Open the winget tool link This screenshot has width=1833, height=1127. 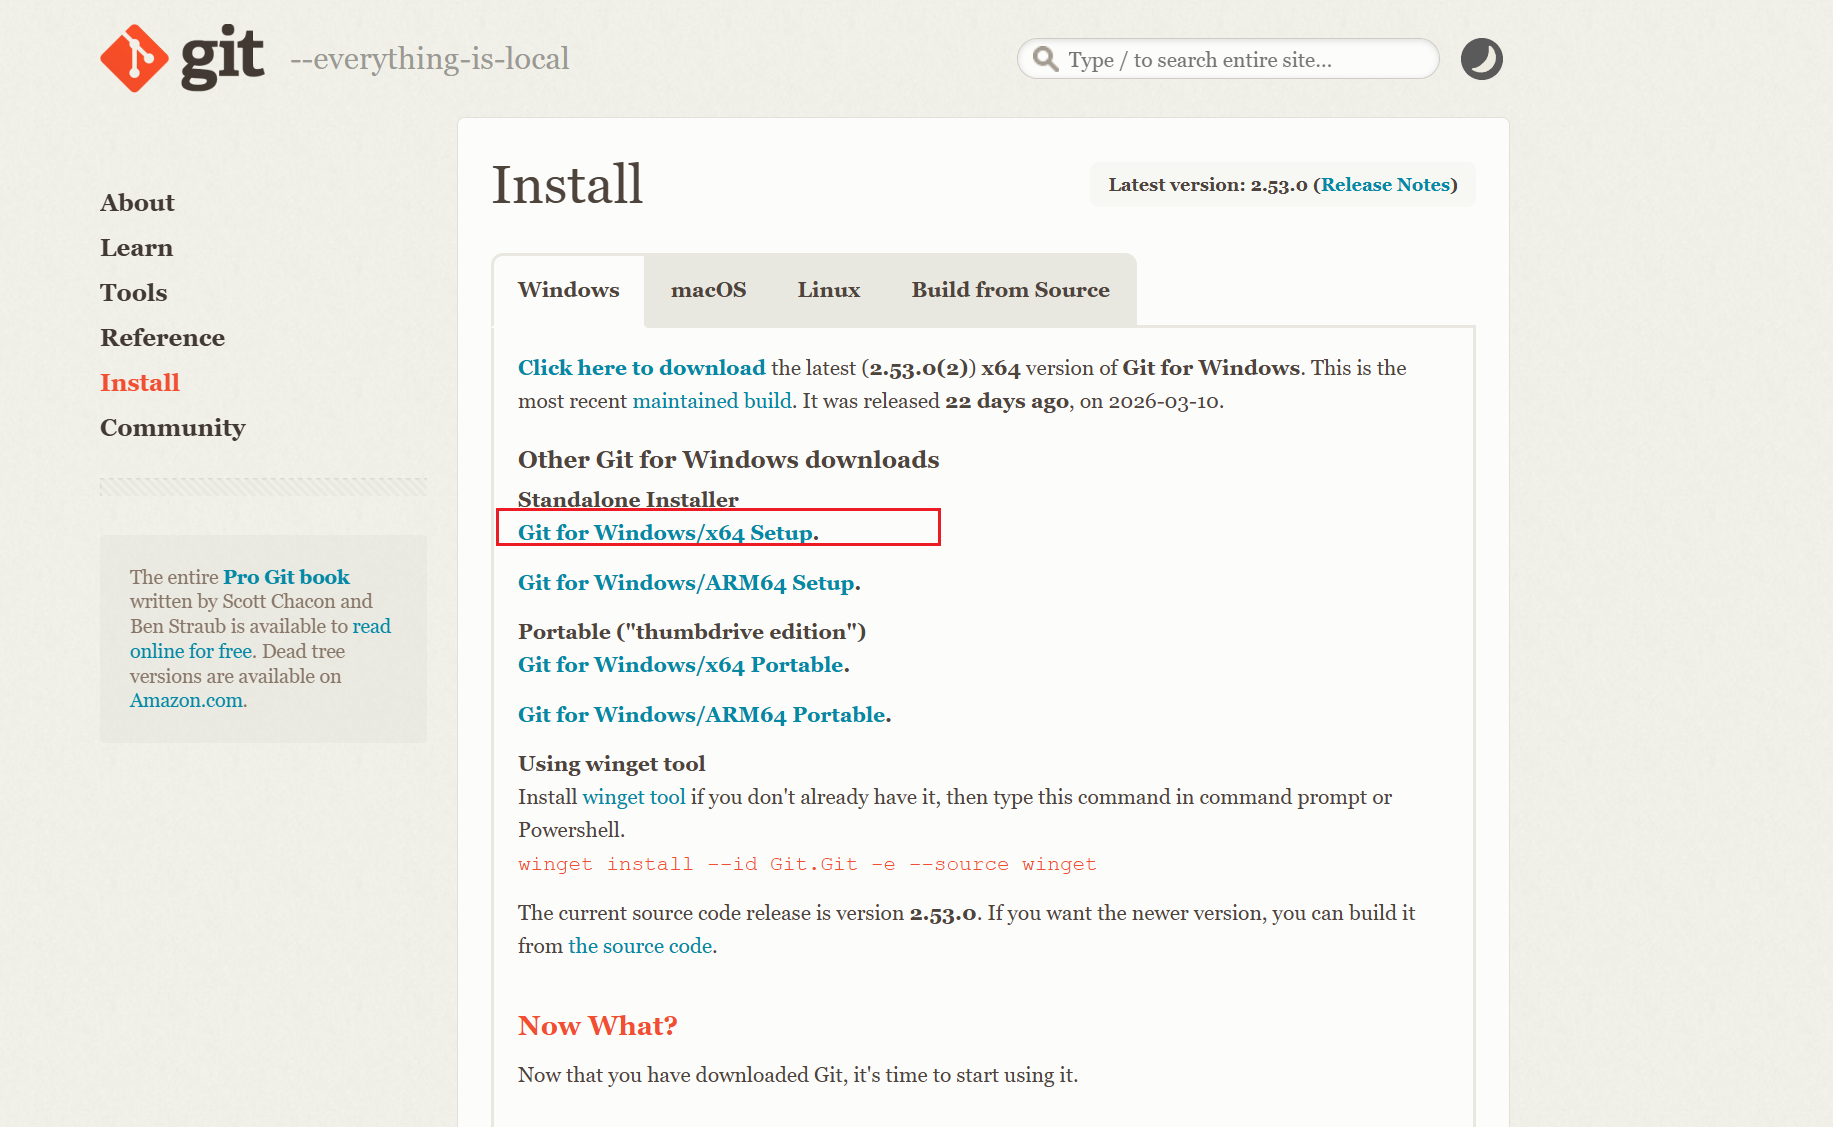pos(634,797)
